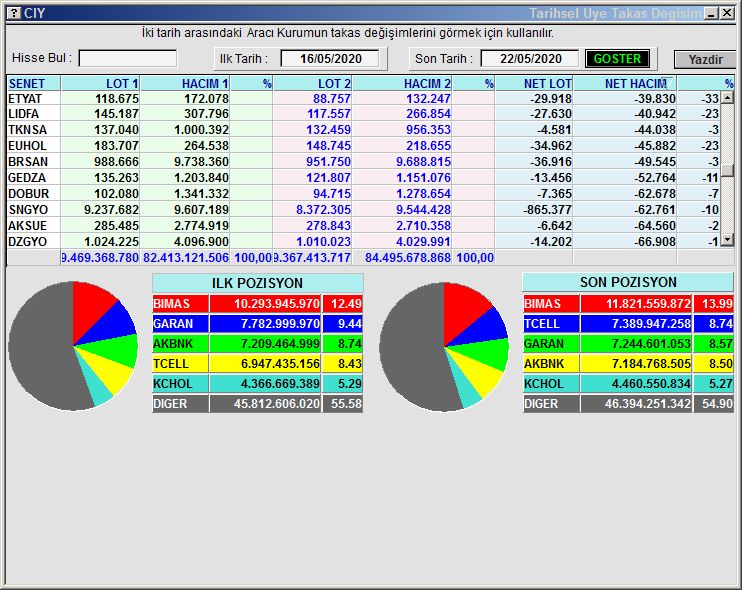Click NET HACIM value -66.908

point(655,242)
